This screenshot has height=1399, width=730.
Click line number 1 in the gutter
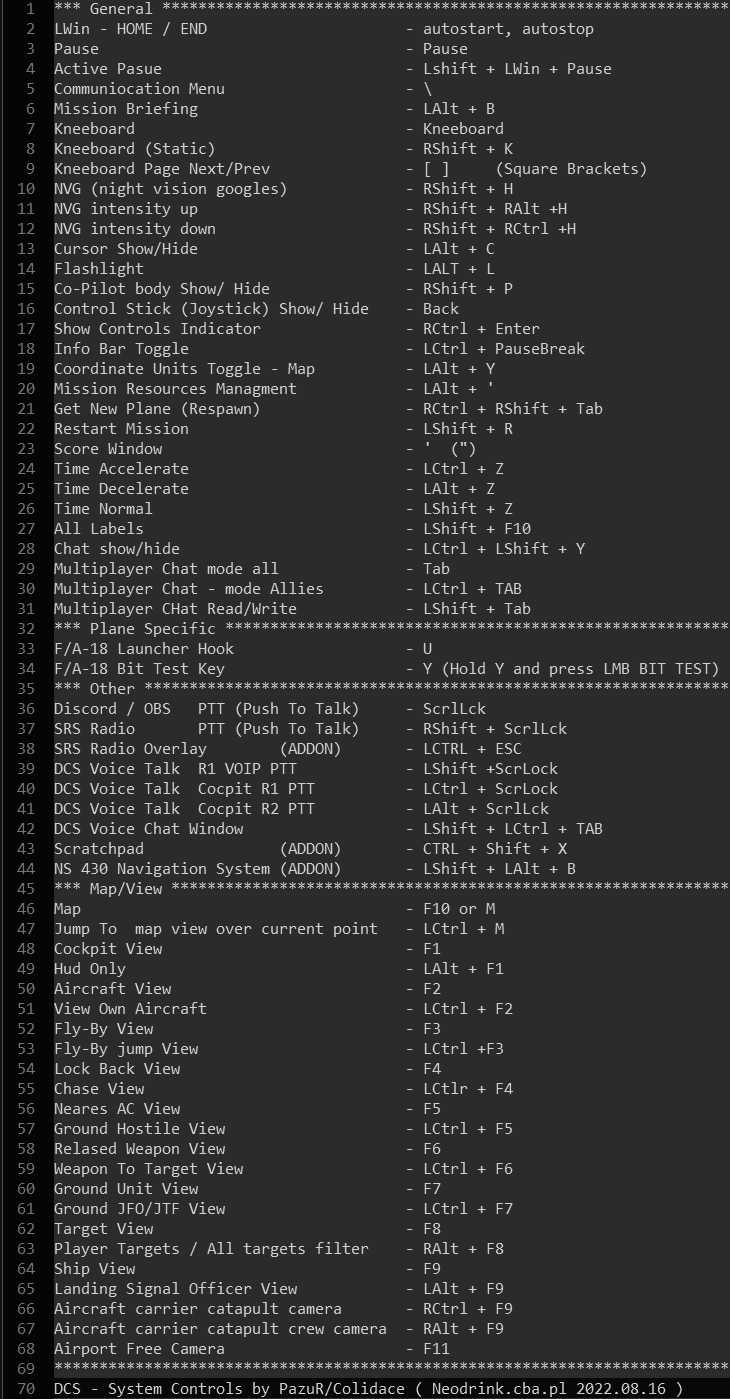(x=30, y=9)
